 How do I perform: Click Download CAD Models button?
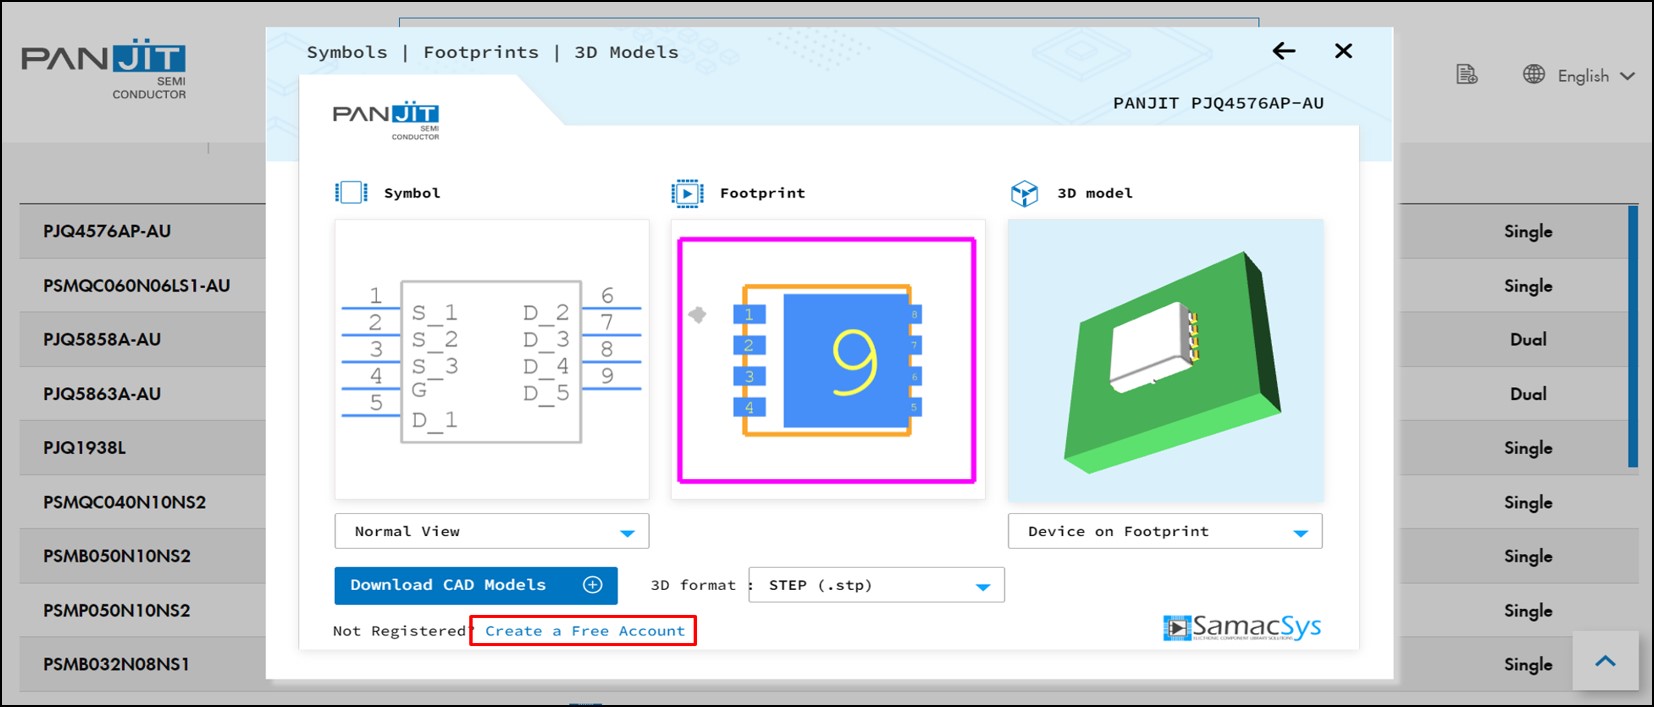pos(476,585)
